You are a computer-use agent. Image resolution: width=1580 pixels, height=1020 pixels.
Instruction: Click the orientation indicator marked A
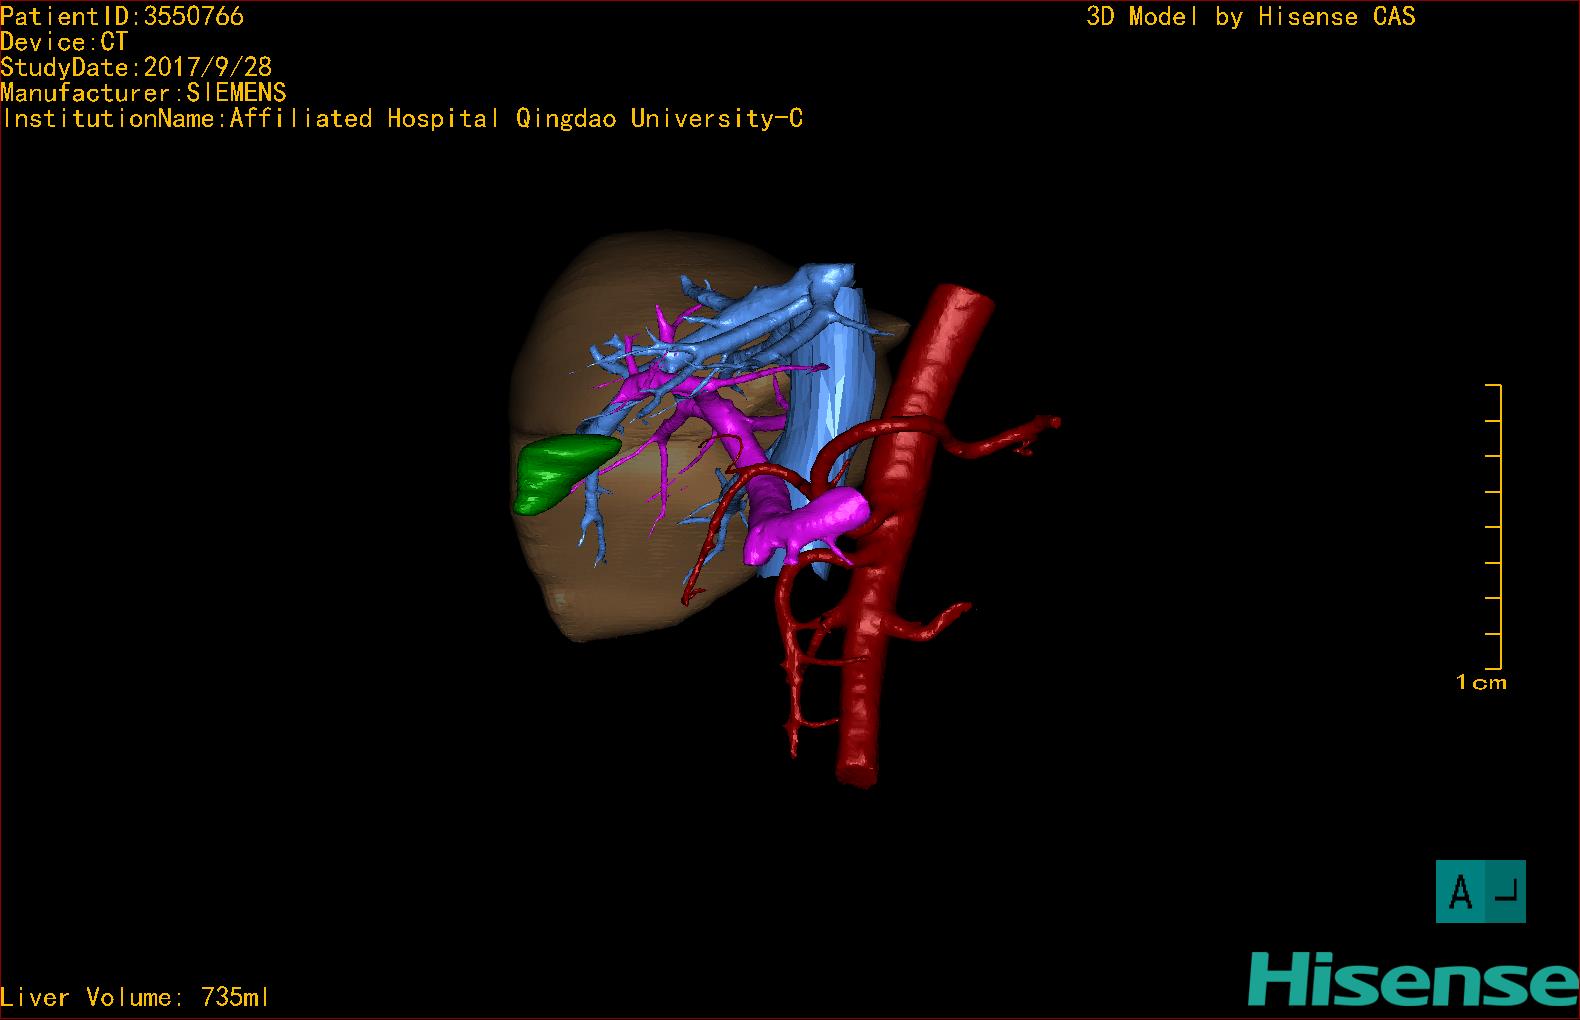1480,891
